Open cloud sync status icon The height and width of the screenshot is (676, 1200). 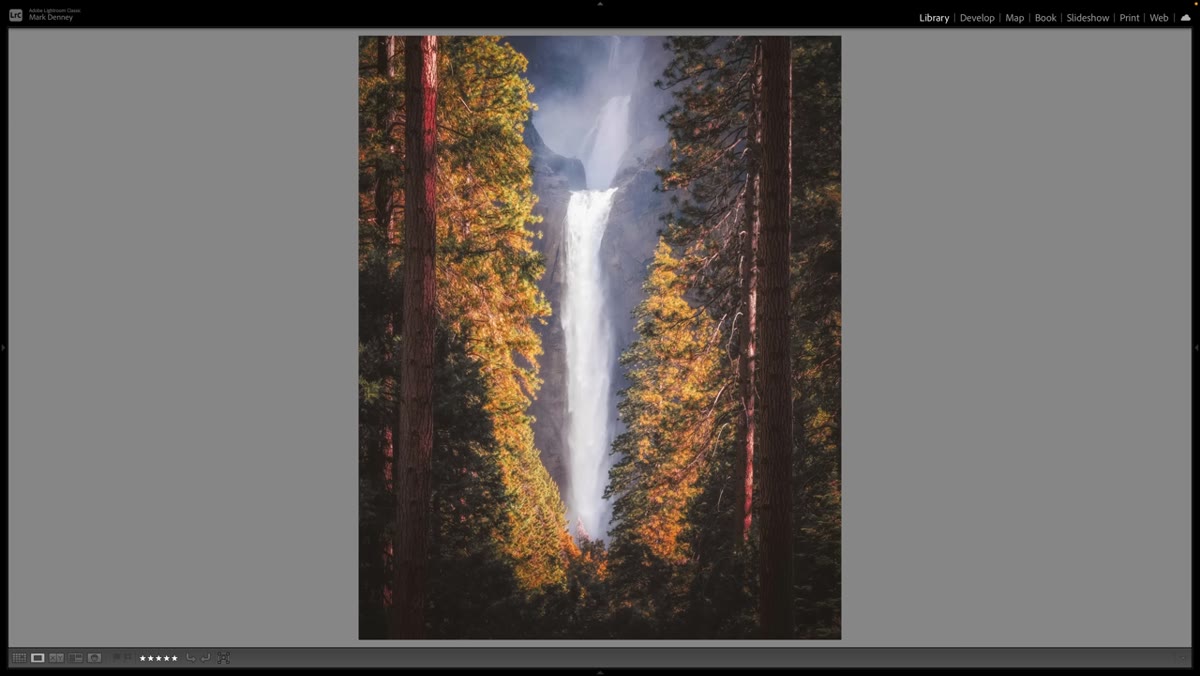[1186, 18]
